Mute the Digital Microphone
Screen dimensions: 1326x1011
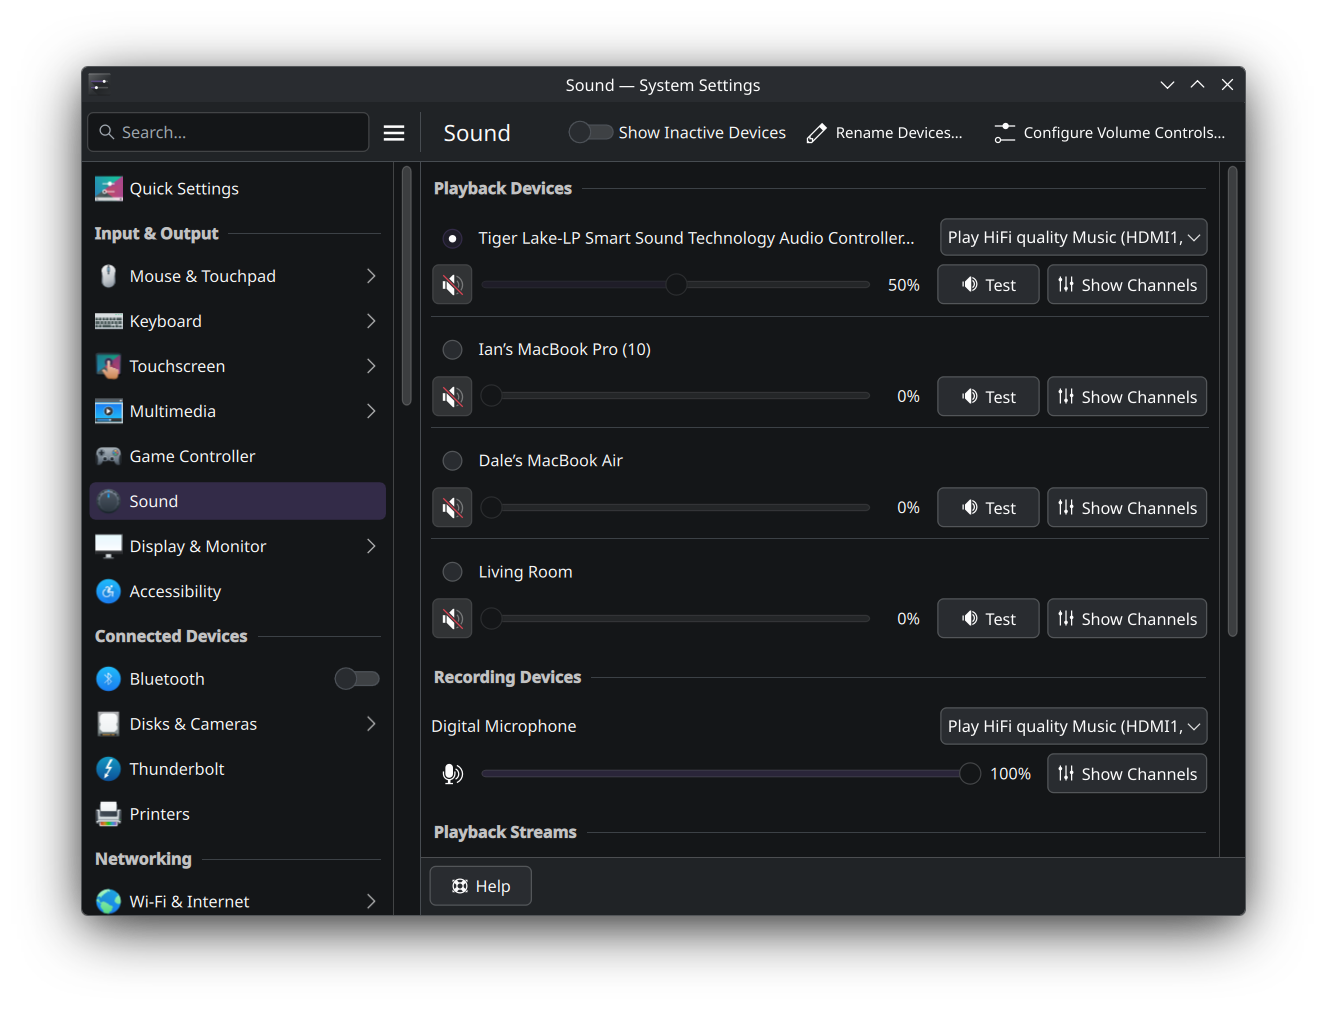coord(452,774)
